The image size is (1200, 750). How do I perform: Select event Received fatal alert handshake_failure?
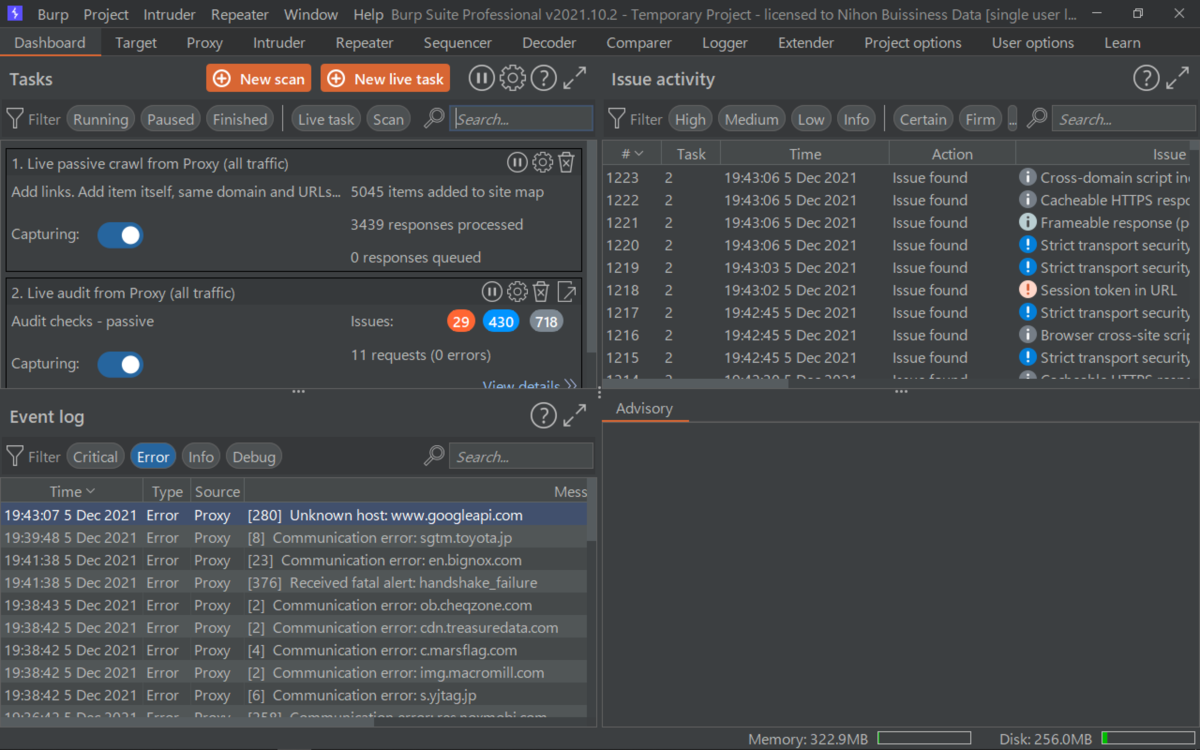point(294,582)
